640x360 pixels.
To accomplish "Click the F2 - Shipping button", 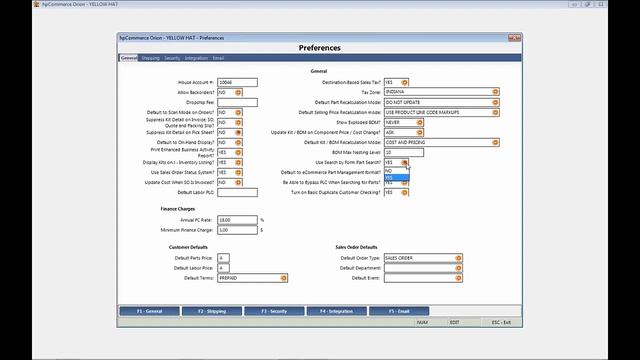I will pos(212,311).
